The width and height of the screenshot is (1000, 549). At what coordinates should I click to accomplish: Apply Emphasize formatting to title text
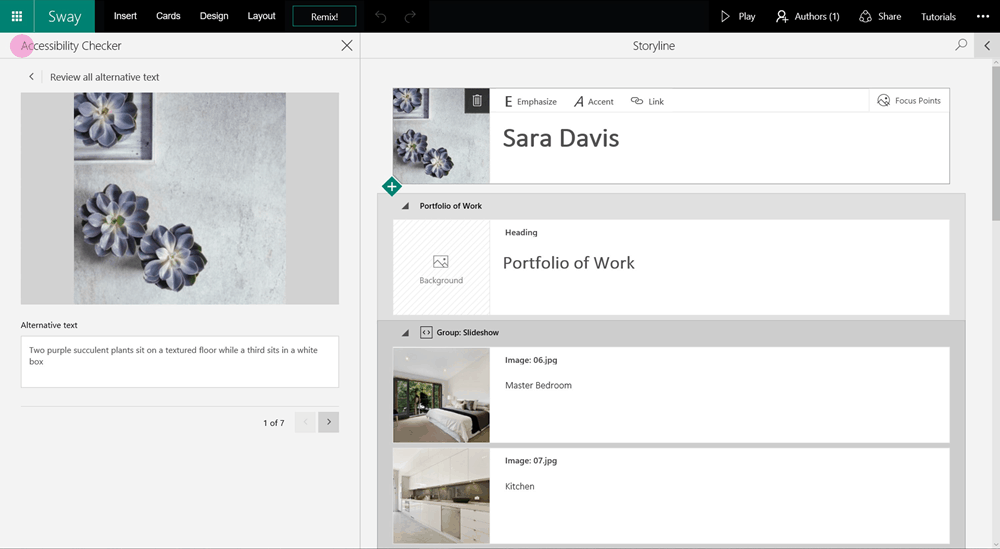click(x=530, y=101)
